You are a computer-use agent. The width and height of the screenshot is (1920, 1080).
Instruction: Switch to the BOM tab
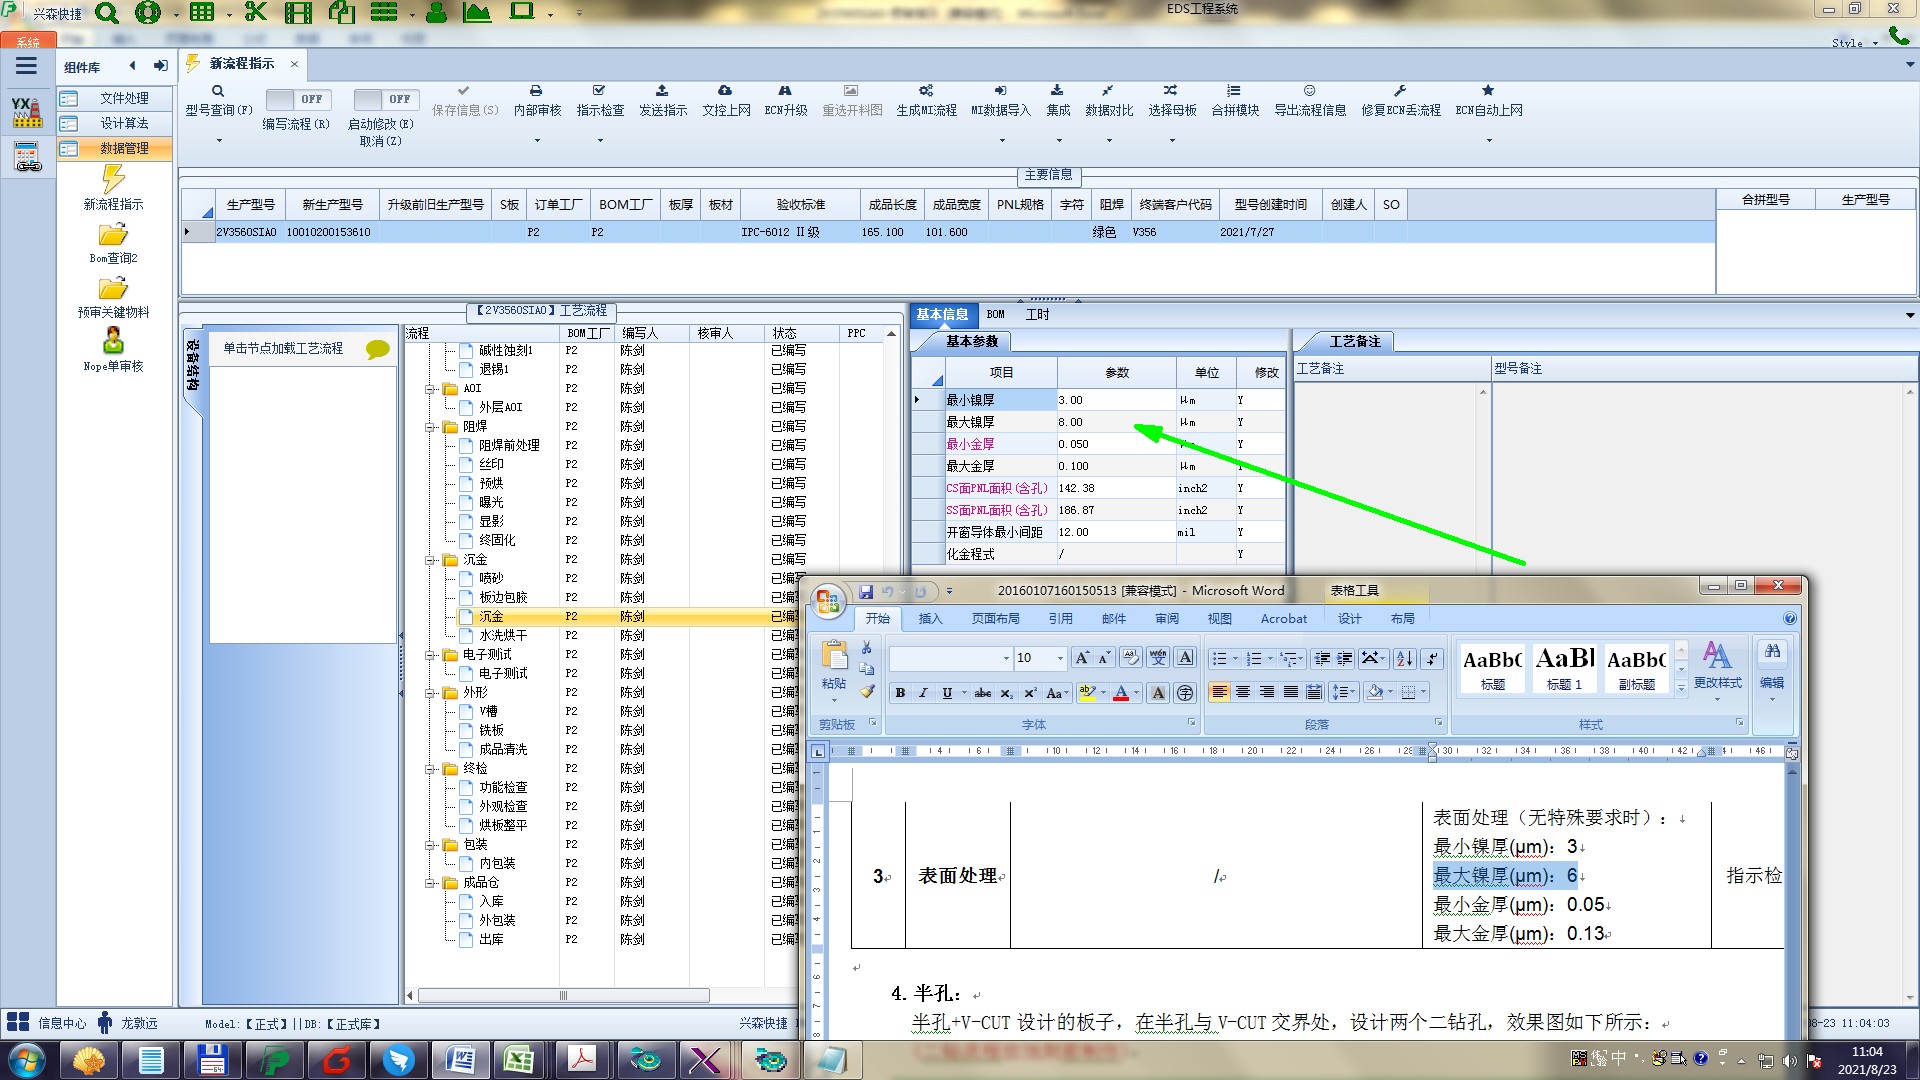click(x=995, y=314)
